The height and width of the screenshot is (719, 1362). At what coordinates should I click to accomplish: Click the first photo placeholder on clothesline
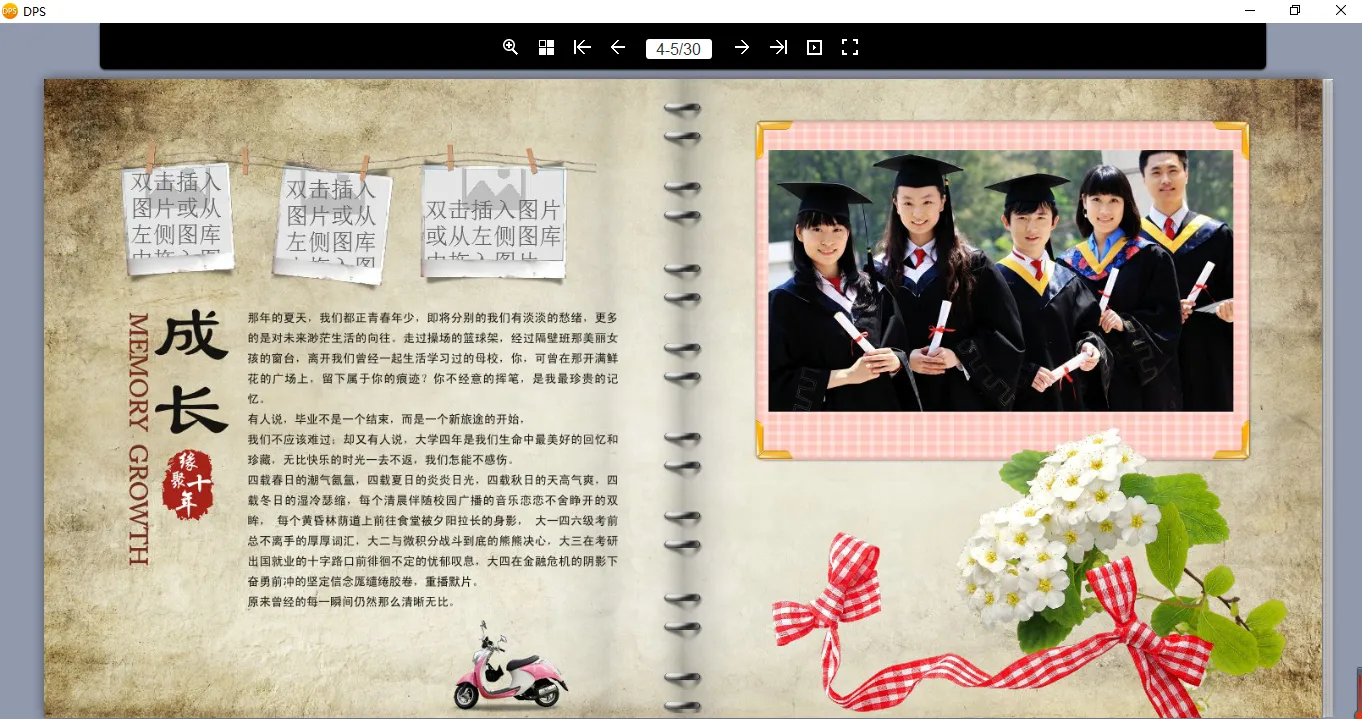pyautogui.click(x=178, y=219)
